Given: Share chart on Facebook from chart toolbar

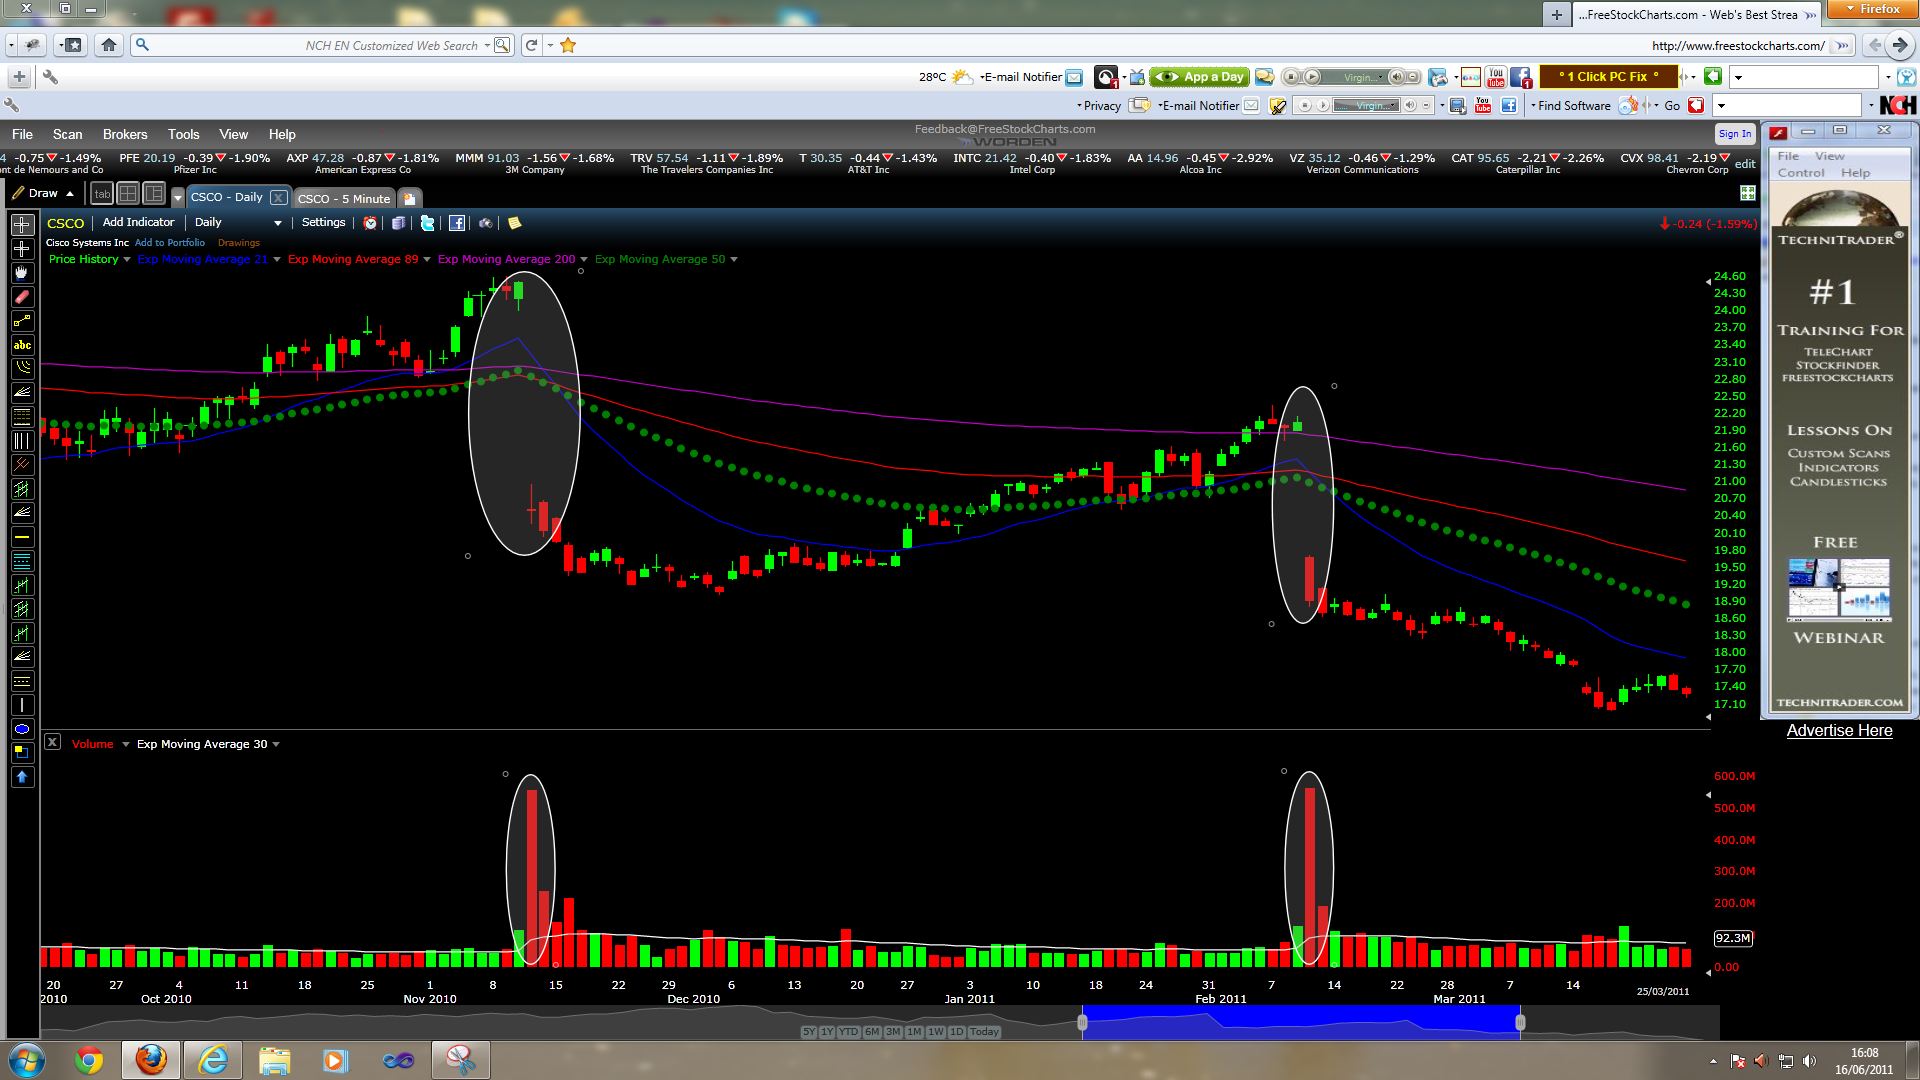Looking at the screenshot, I should (x=456, y=223).
